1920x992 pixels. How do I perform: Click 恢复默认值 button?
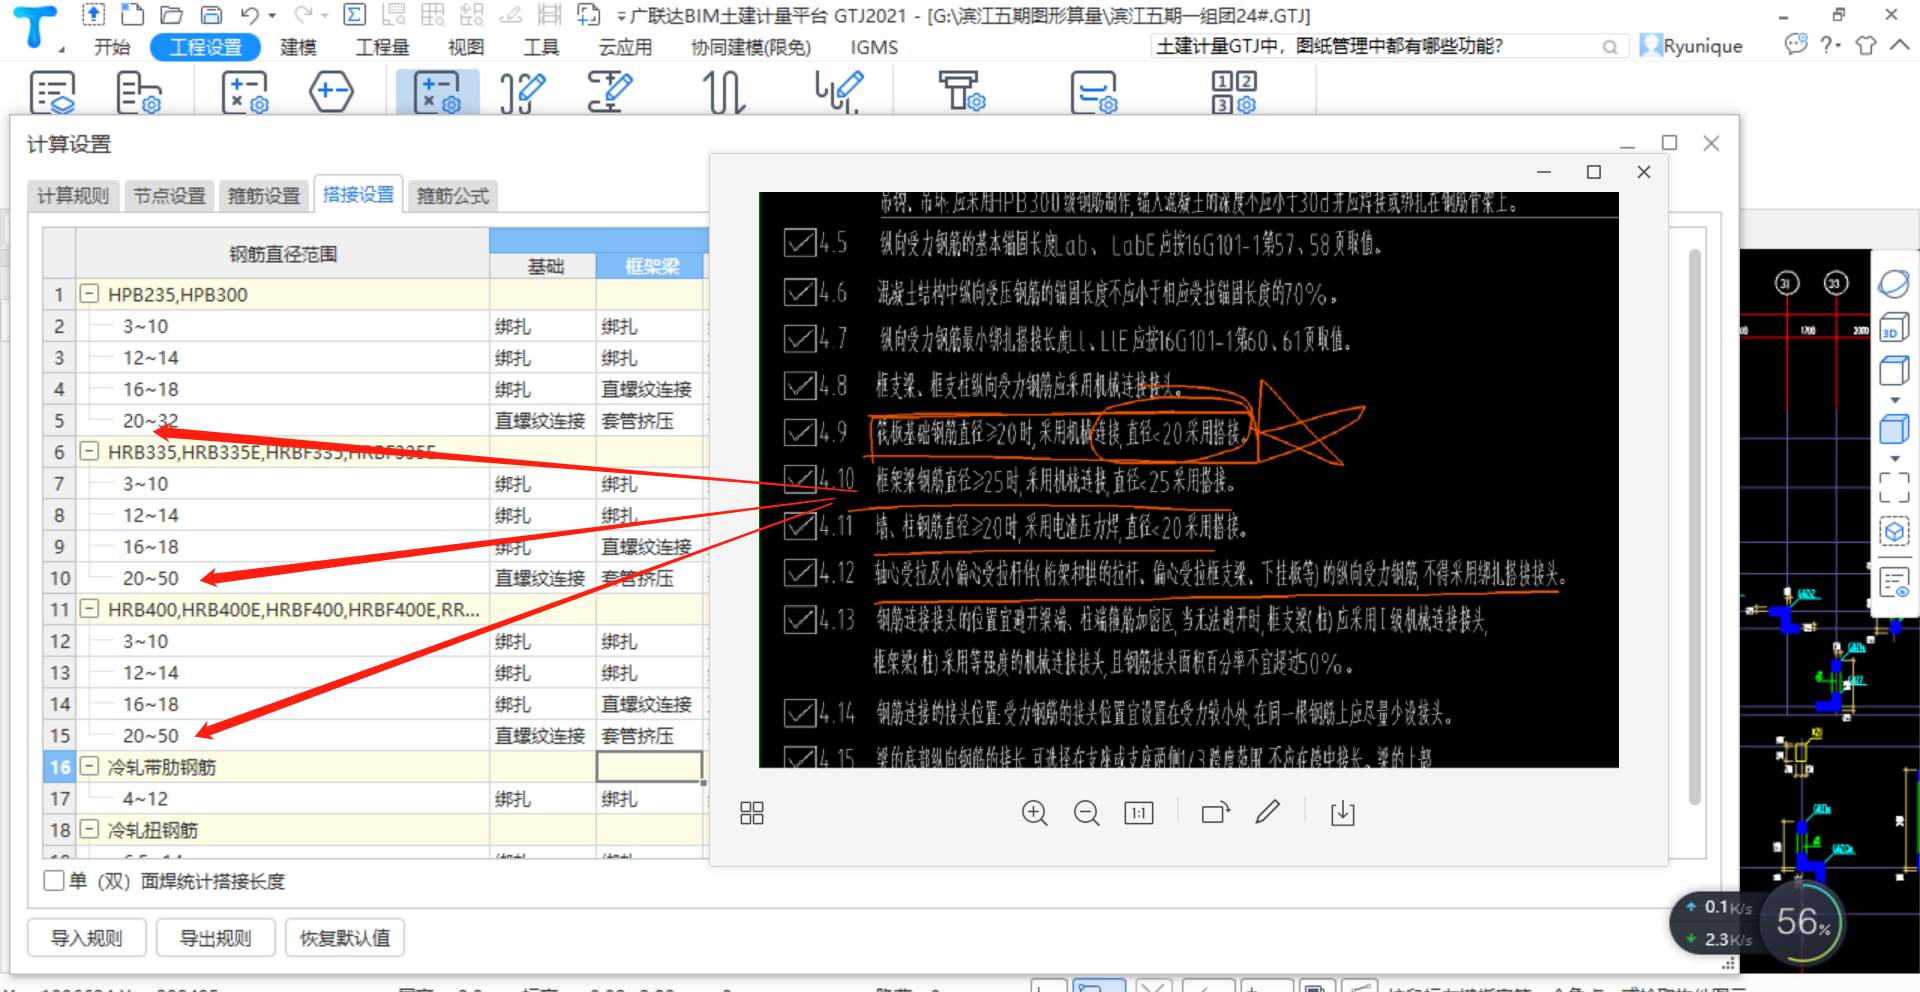pos(345,938)
